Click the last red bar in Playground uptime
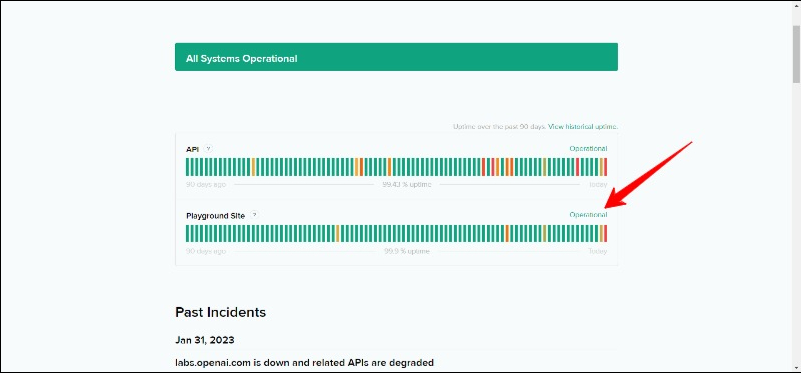The image size is (801, 373). pos(606,234)
